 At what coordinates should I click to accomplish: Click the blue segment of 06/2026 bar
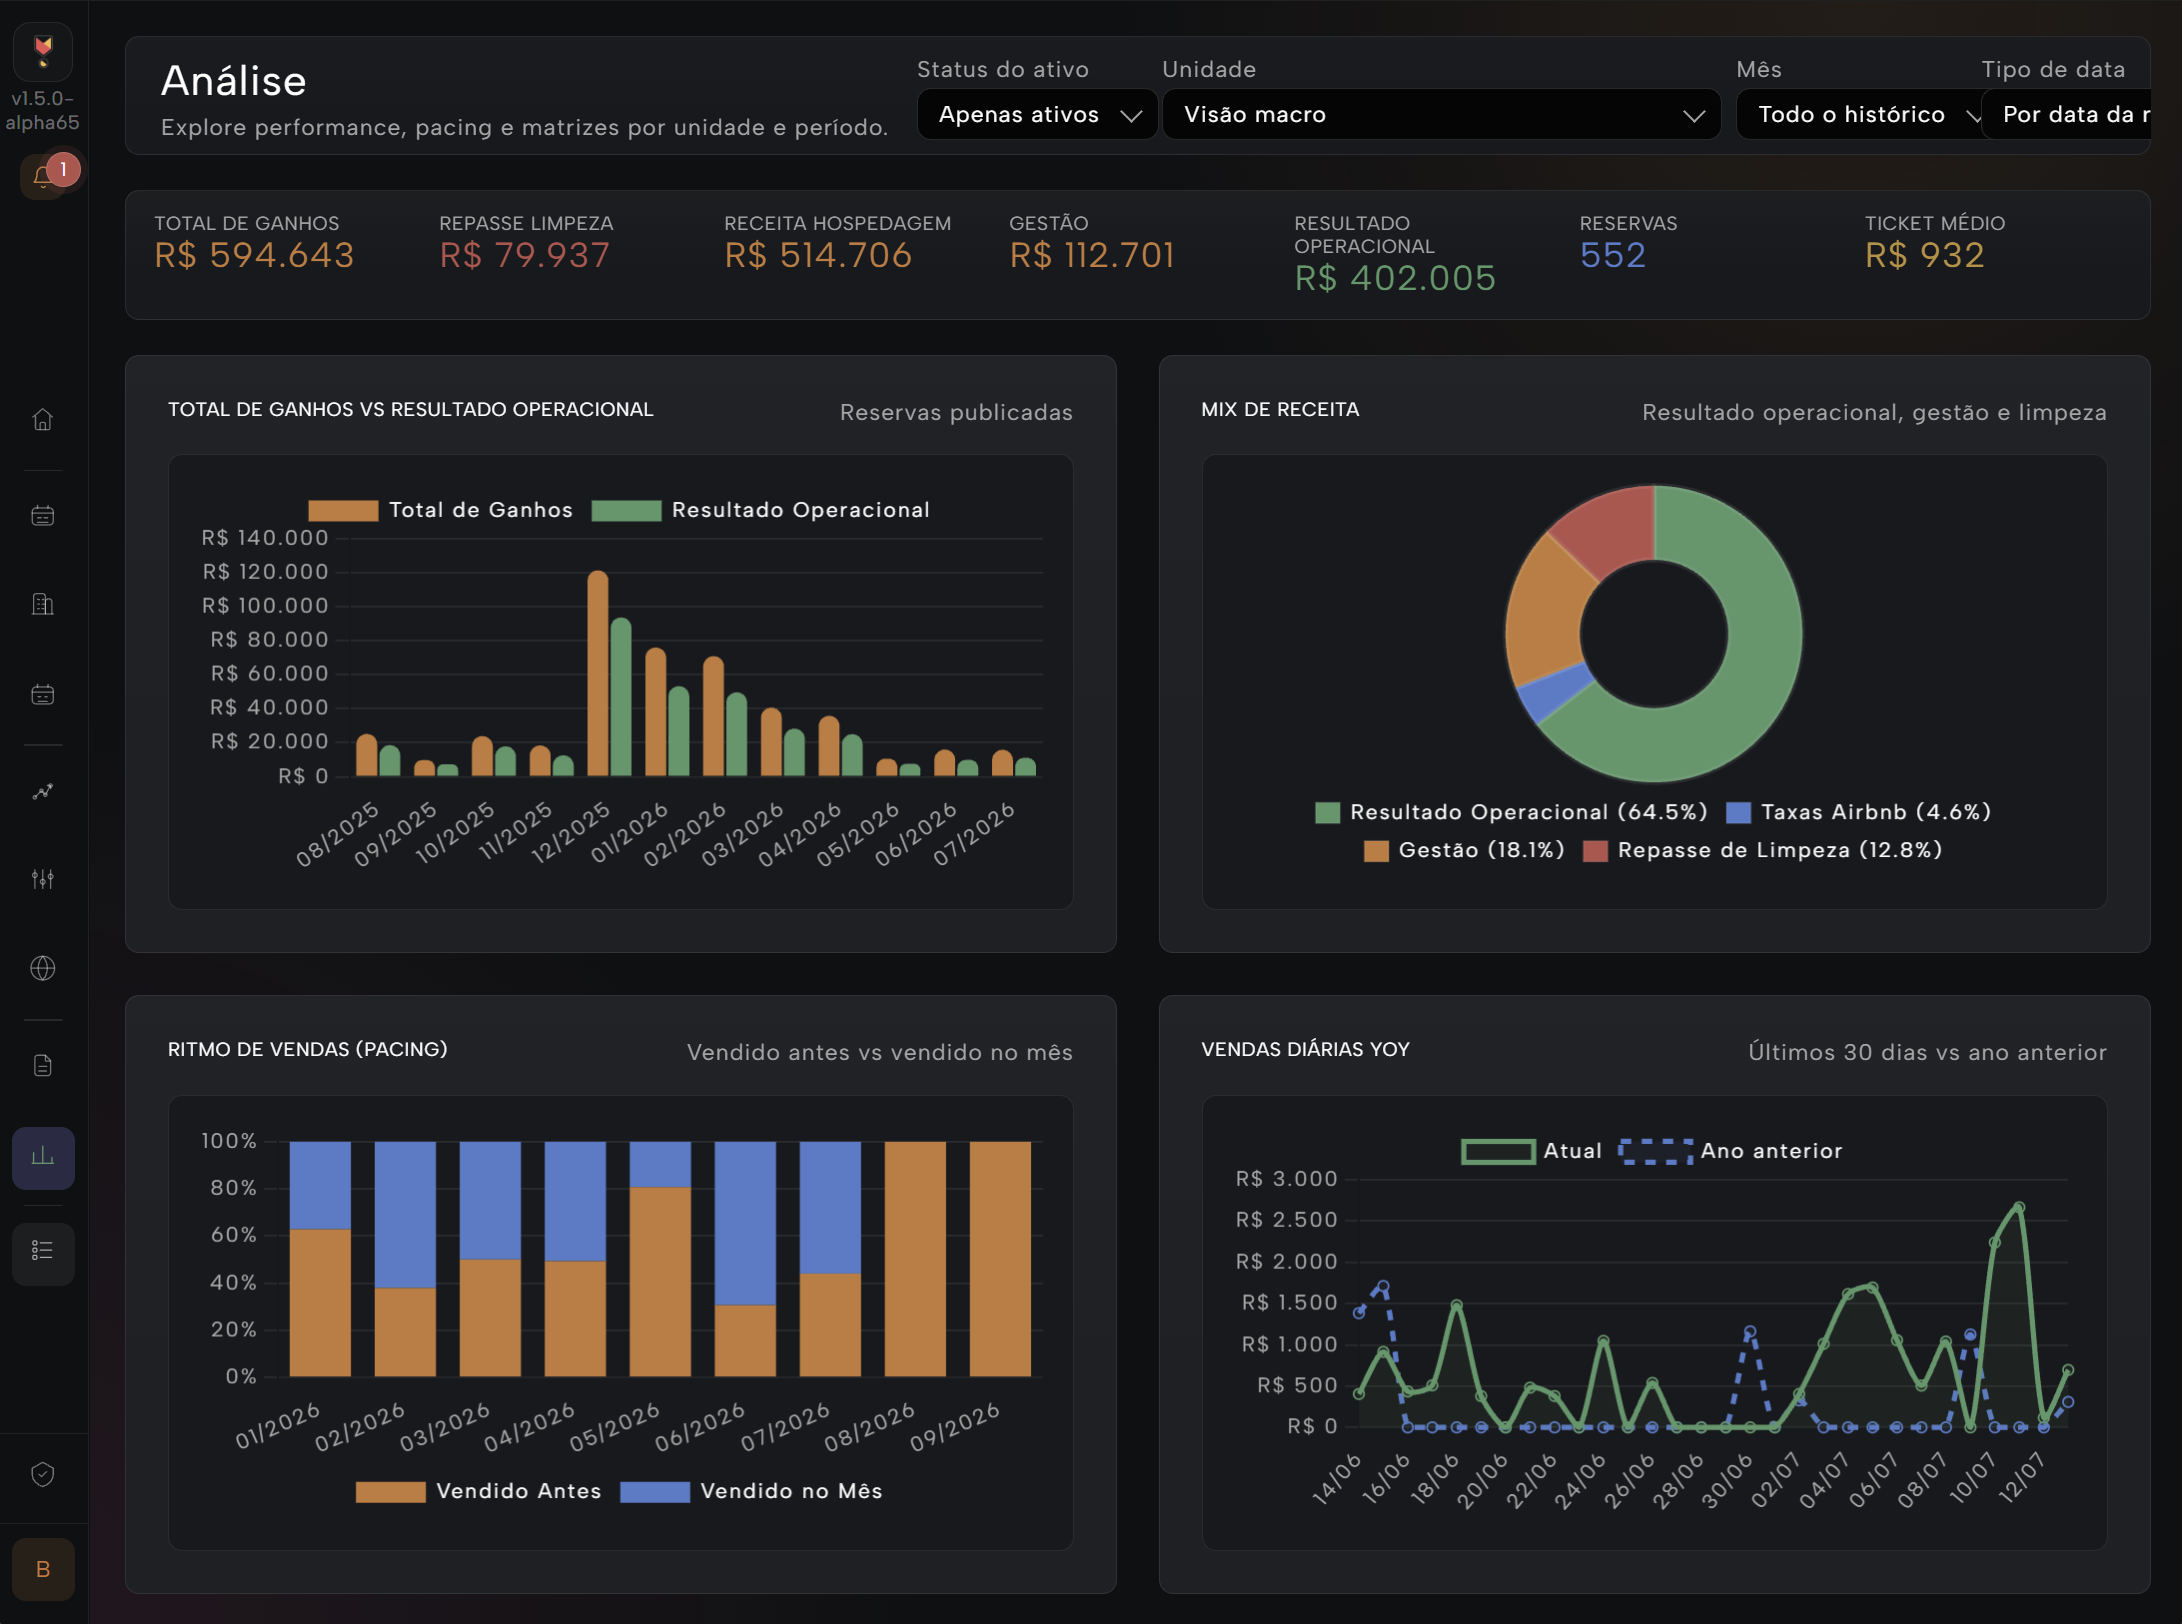pos(745,1223)
